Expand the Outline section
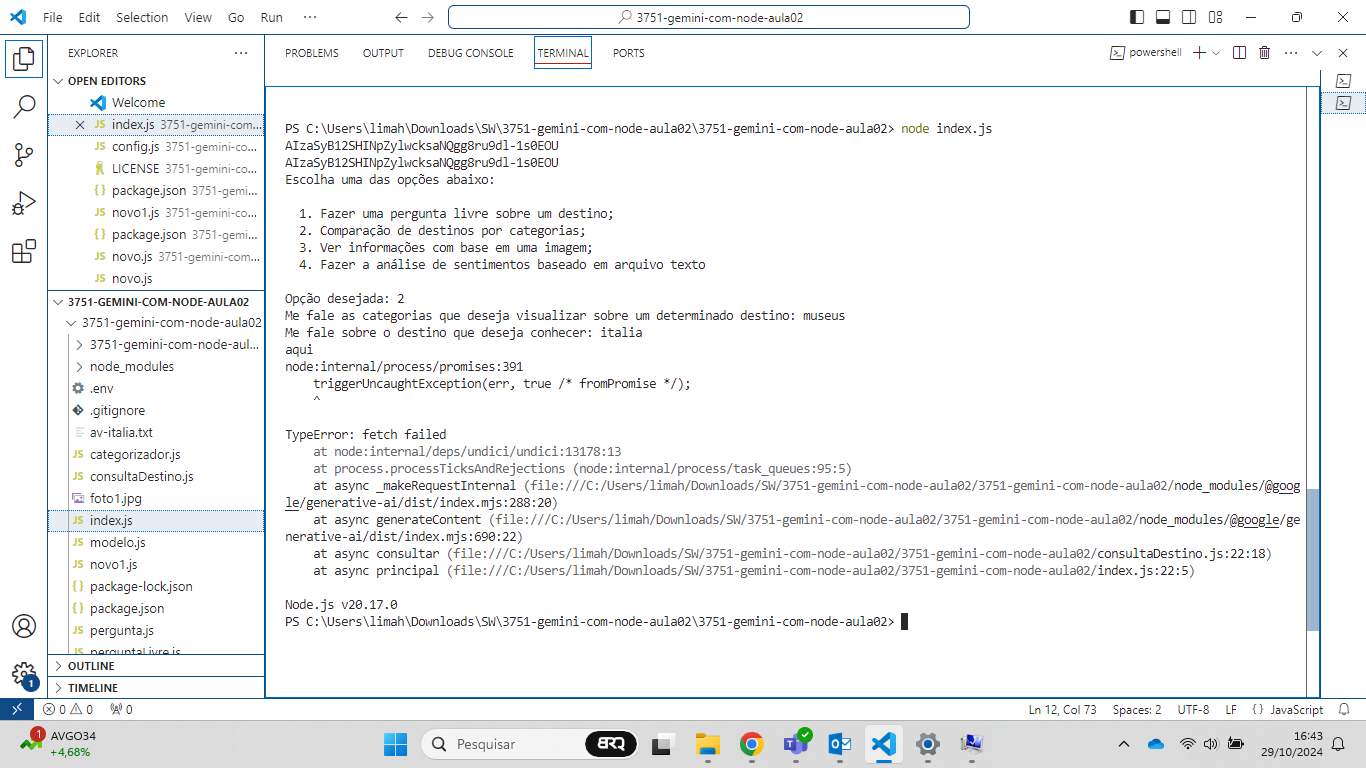 (x=156, y=666)
